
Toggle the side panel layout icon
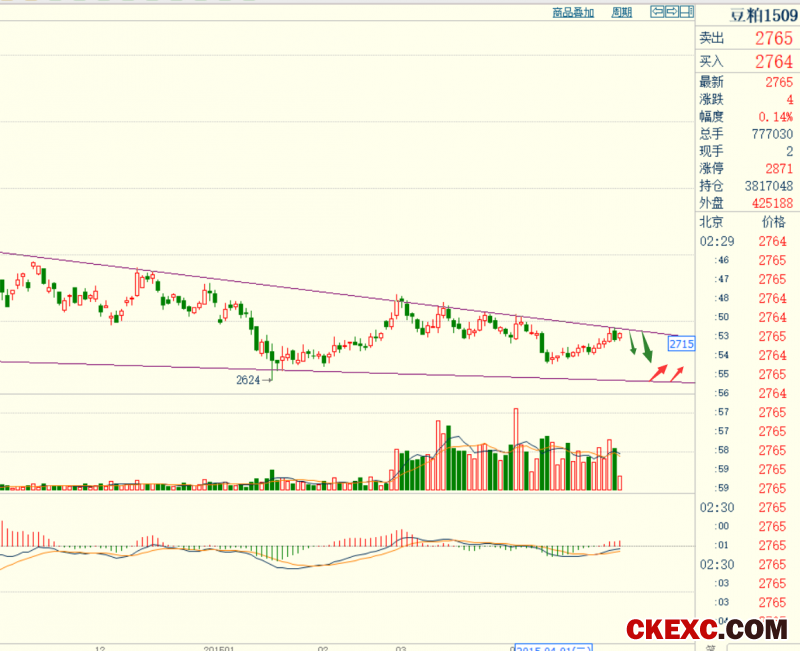[686, 12]
